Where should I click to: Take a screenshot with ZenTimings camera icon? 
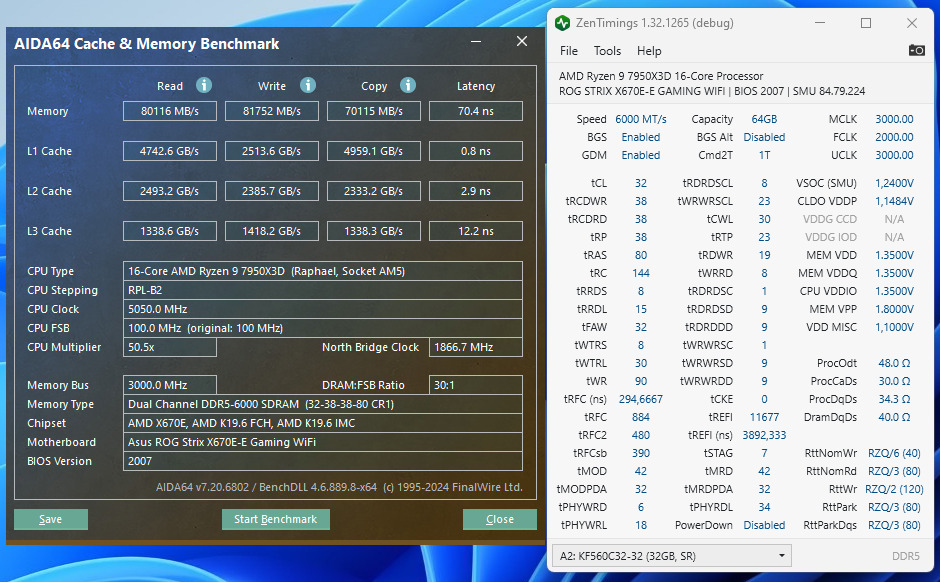click(x=917, y=50)
